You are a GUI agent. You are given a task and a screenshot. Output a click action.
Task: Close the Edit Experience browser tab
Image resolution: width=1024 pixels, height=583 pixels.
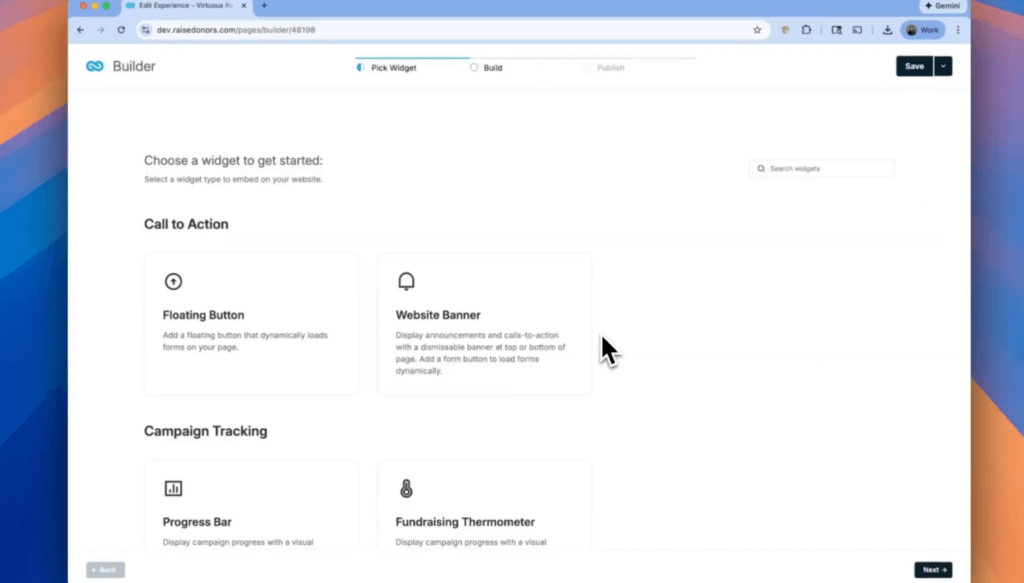[x=244, y=5]
